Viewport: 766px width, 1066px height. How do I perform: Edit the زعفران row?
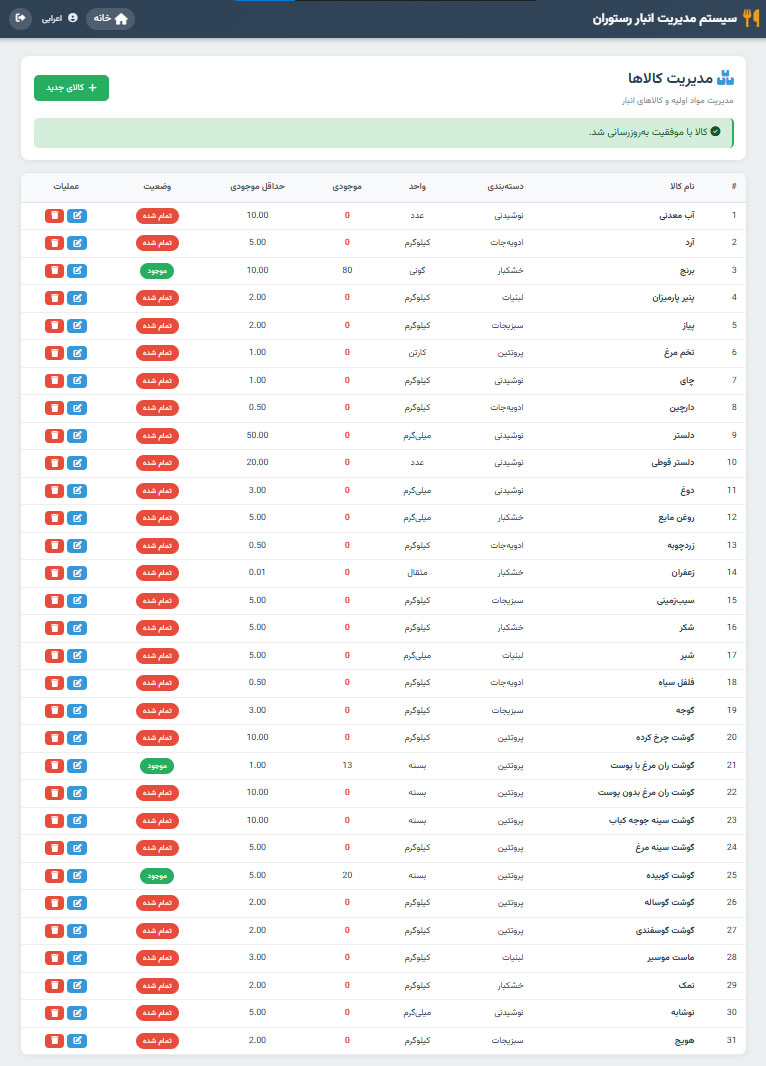coord(77,573)
